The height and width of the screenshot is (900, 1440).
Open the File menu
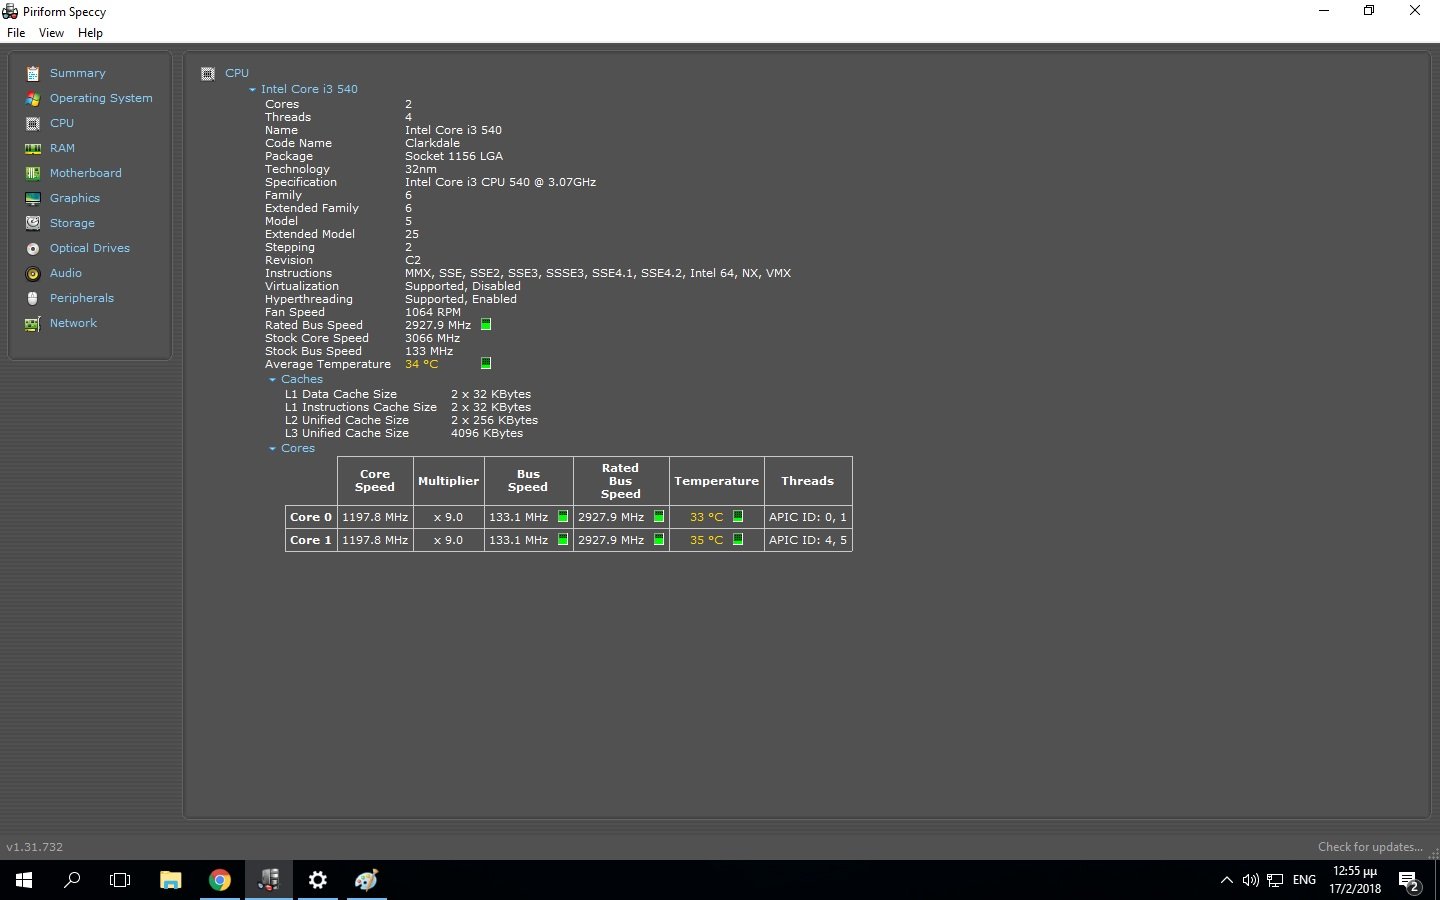(16, 33)
